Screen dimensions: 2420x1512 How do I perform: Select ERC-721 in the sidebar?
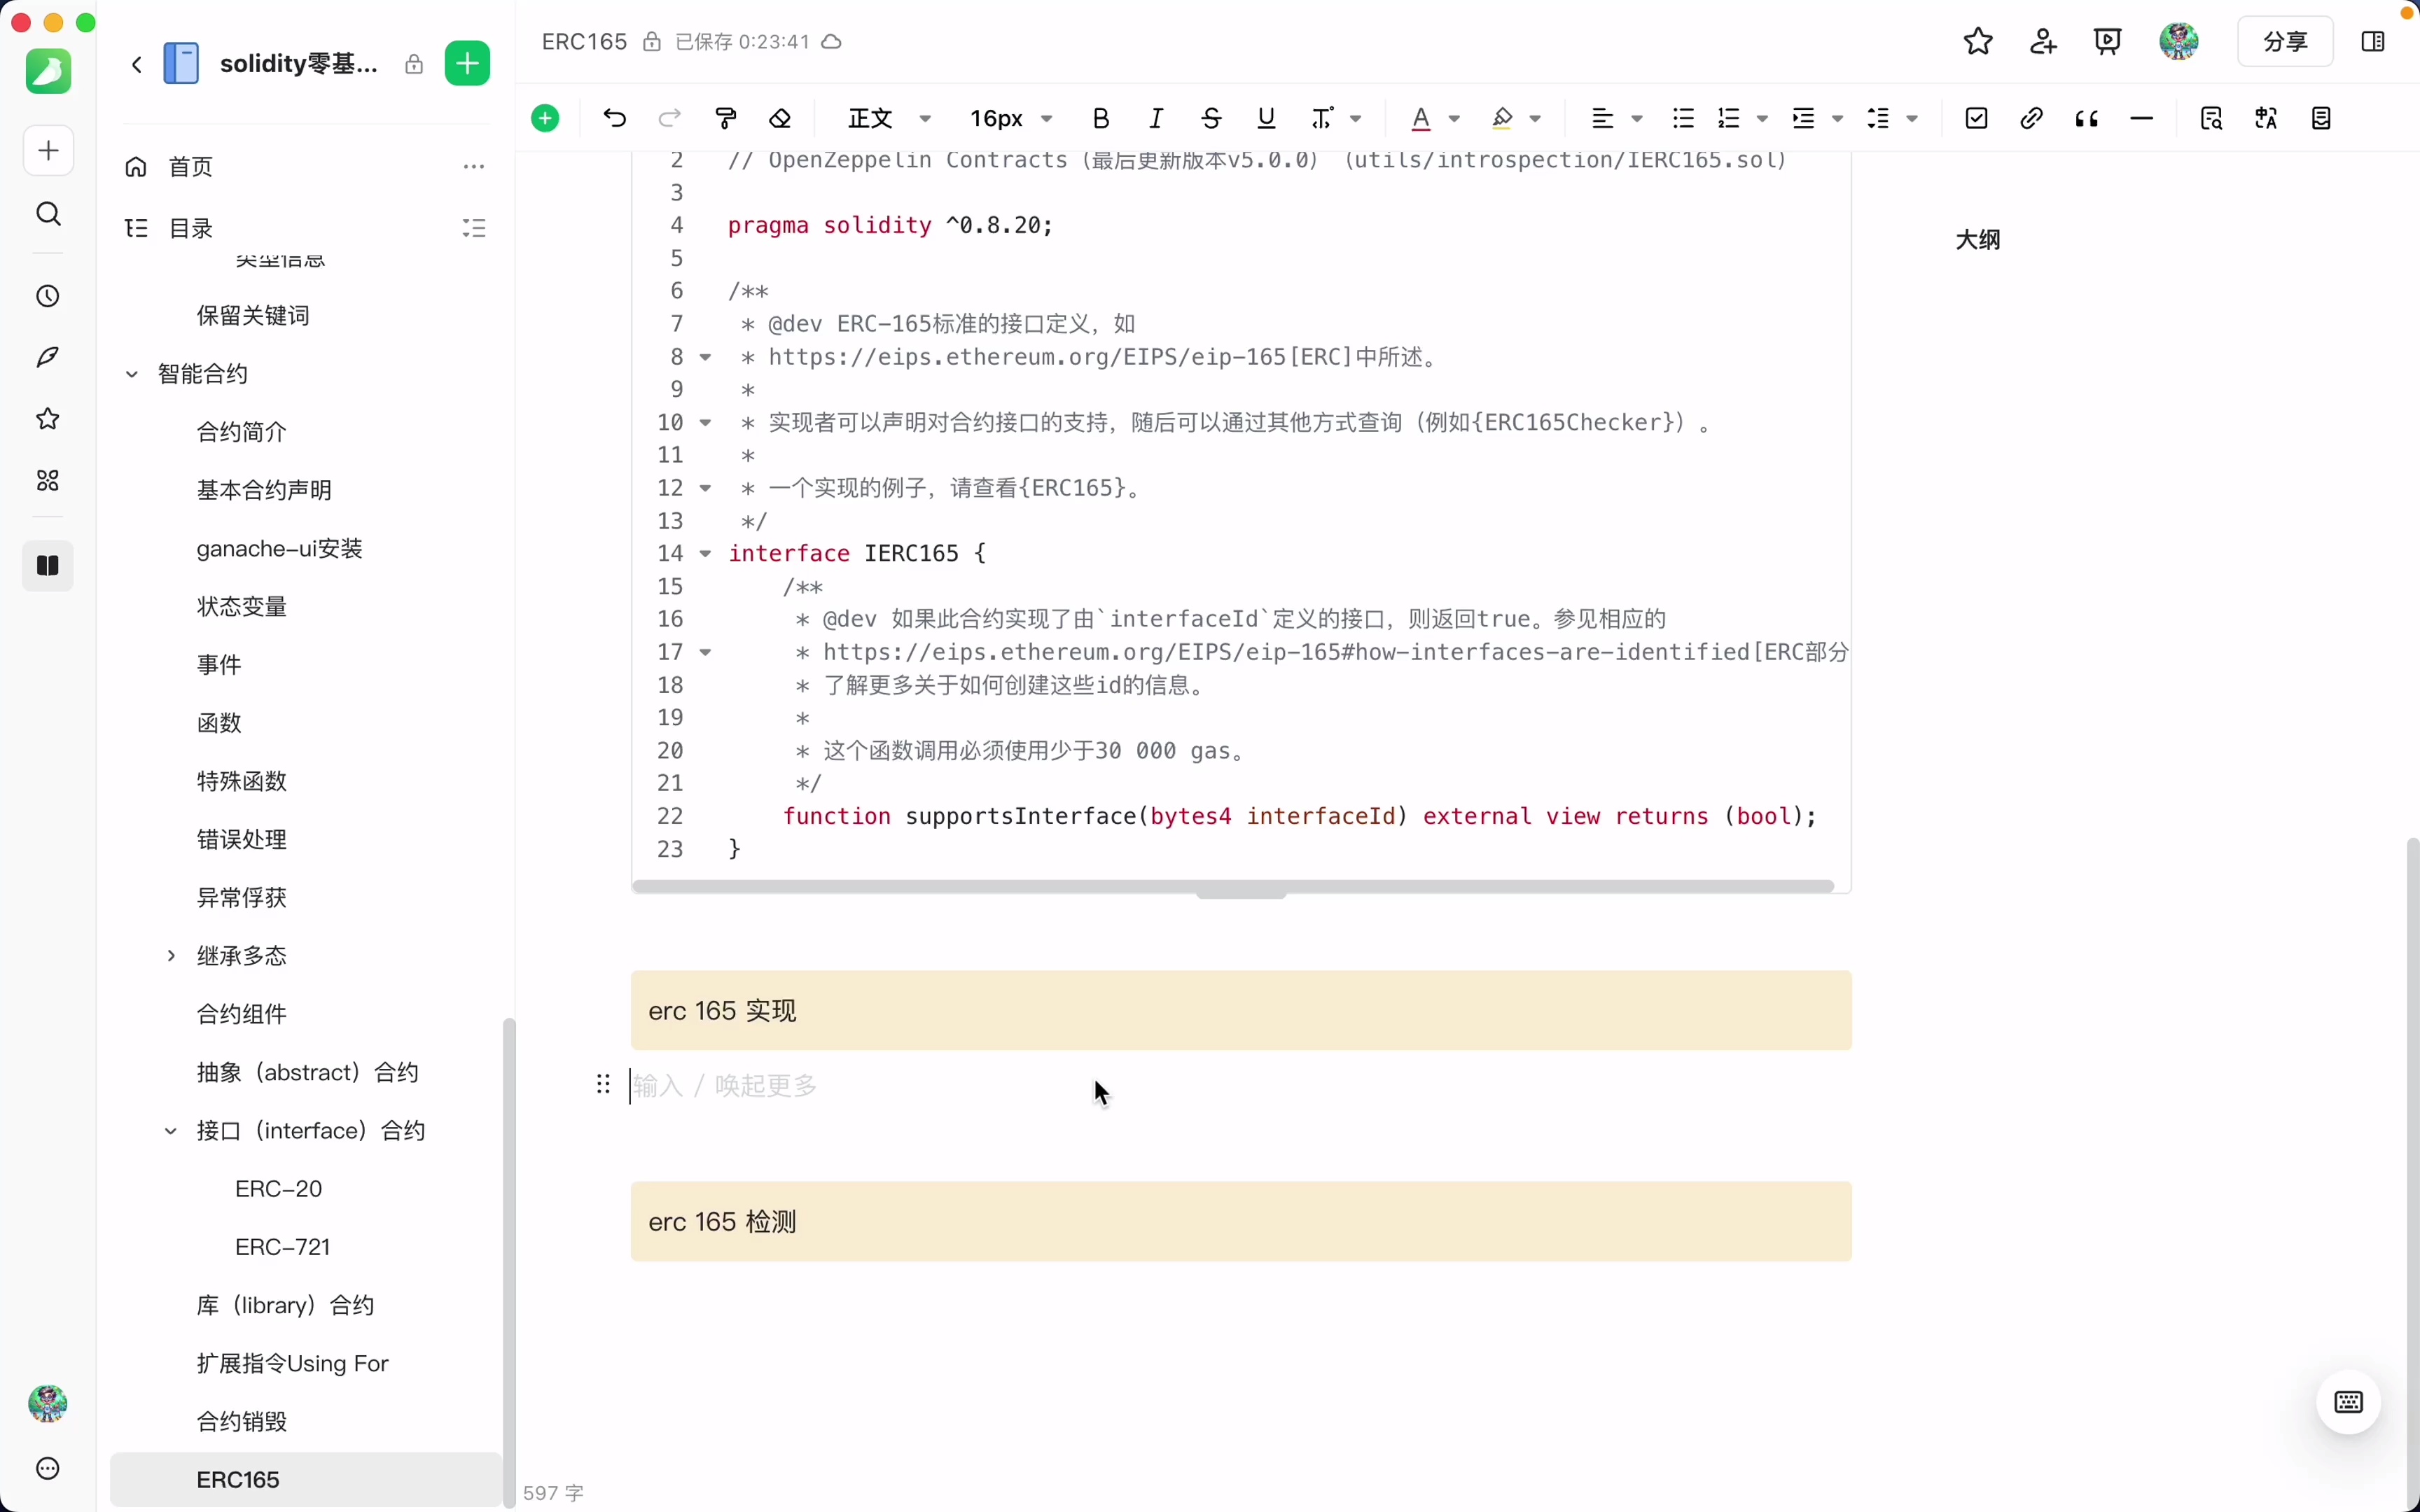pos(282,1247)
